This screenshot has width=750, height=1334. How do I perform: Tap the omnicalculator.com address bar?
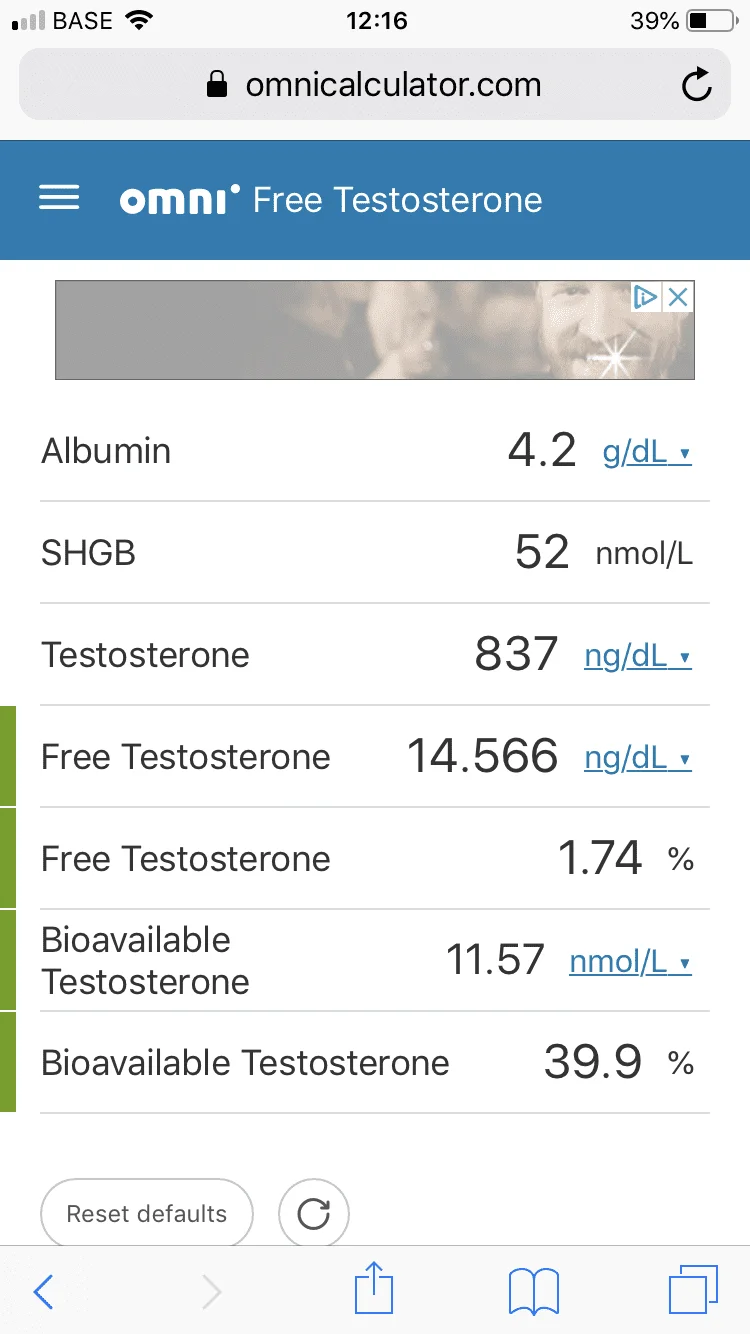(375, 85)
